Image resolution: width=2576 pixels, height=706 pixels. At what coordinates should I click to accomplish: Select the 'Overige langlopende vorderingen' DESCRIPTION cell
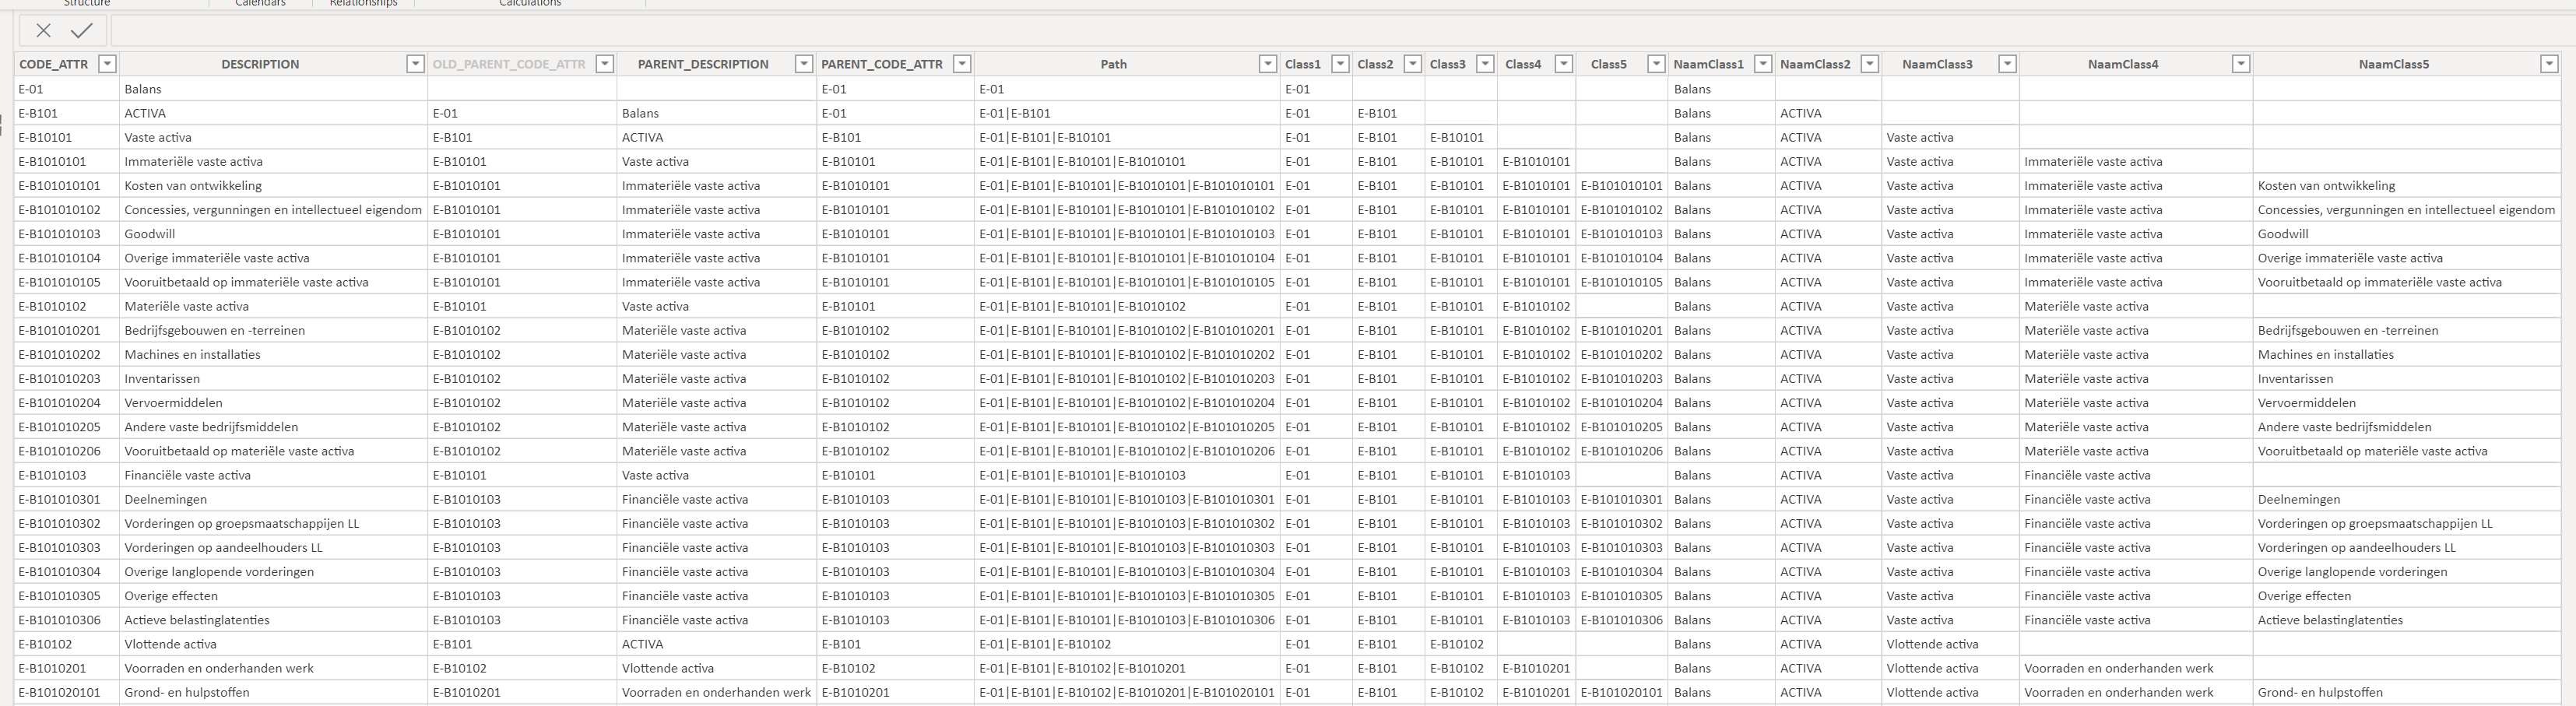[x=273, y=572]
